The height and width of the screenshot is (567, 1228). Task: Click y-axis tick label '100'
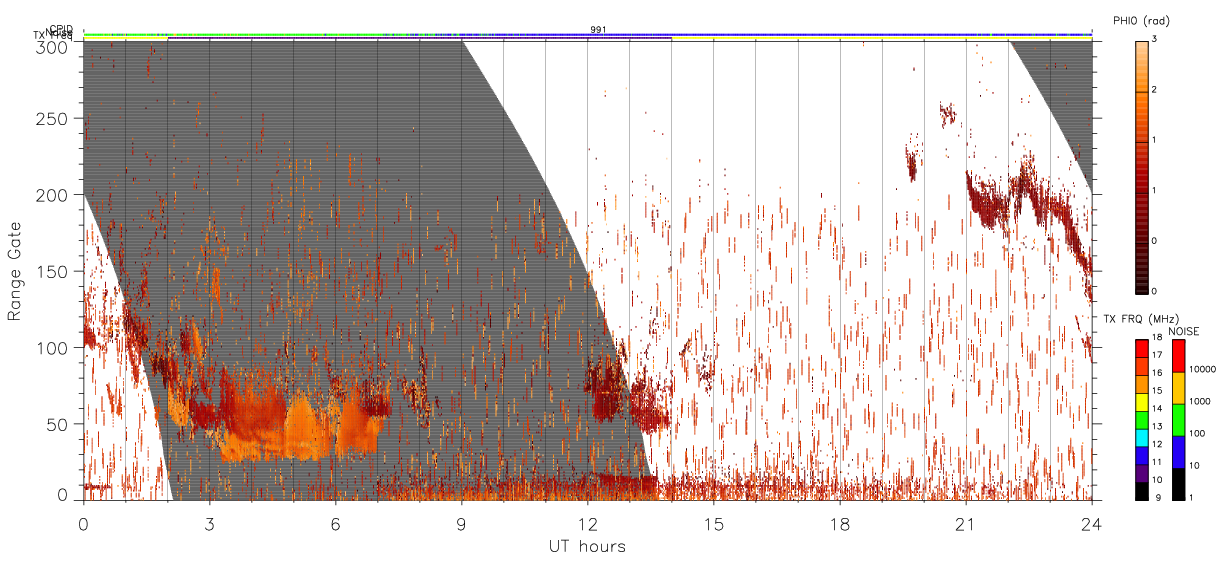point(52,348)
